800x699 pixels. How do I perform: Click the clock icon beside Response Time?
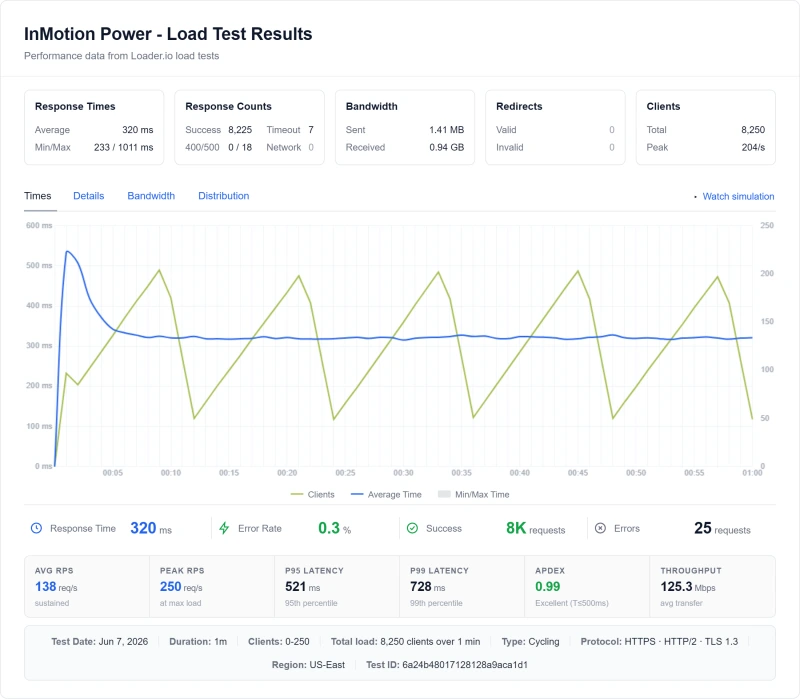pos(36,528)
